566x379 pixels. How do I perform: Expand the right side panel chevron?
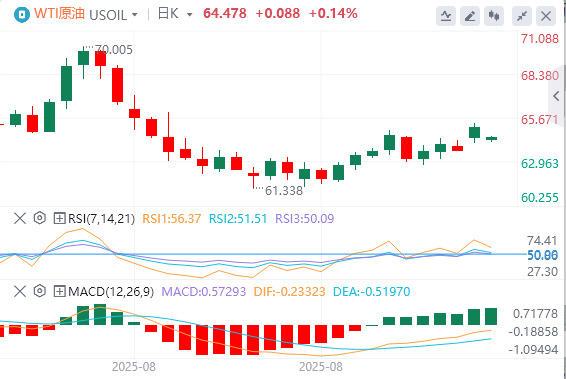(x=556, y=96)
